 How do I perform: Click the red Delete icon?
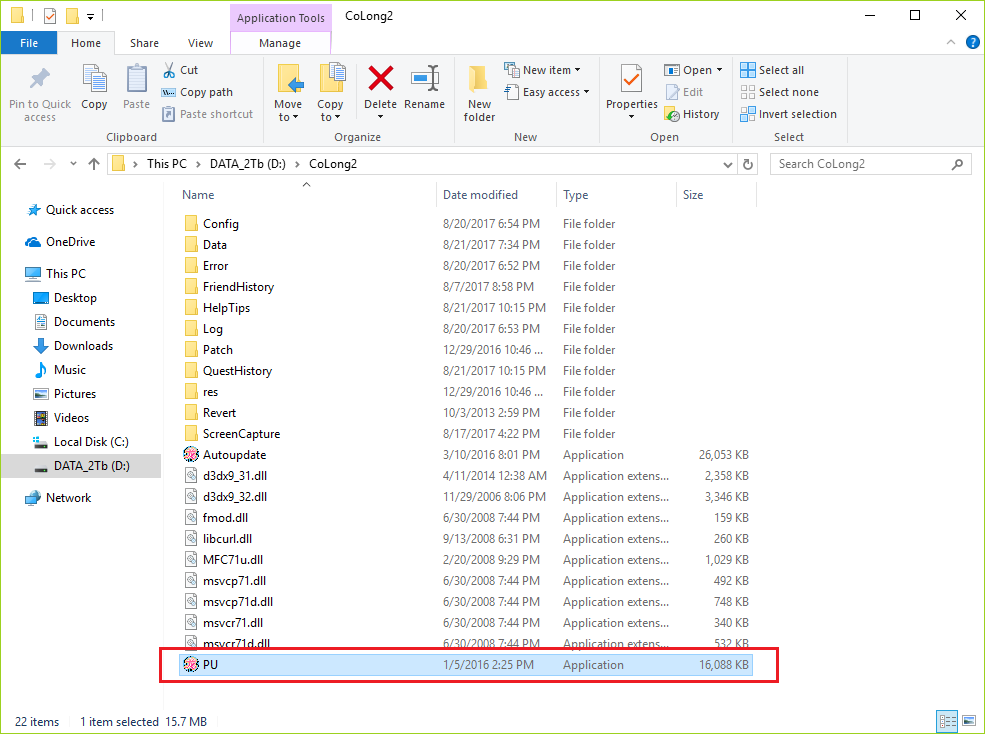[381, 79]
